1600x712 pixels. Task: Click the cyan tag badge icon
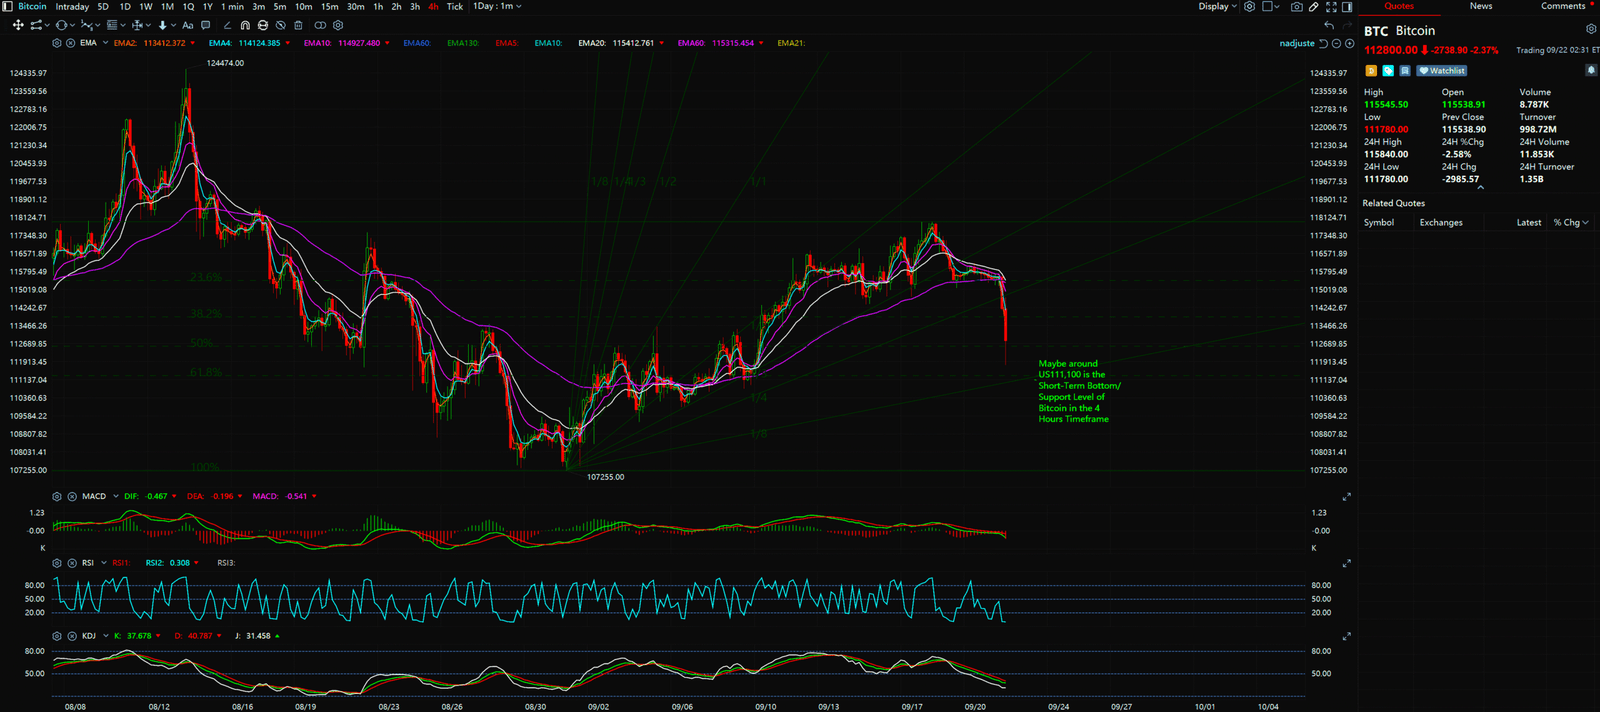[x=1388, y=71]
